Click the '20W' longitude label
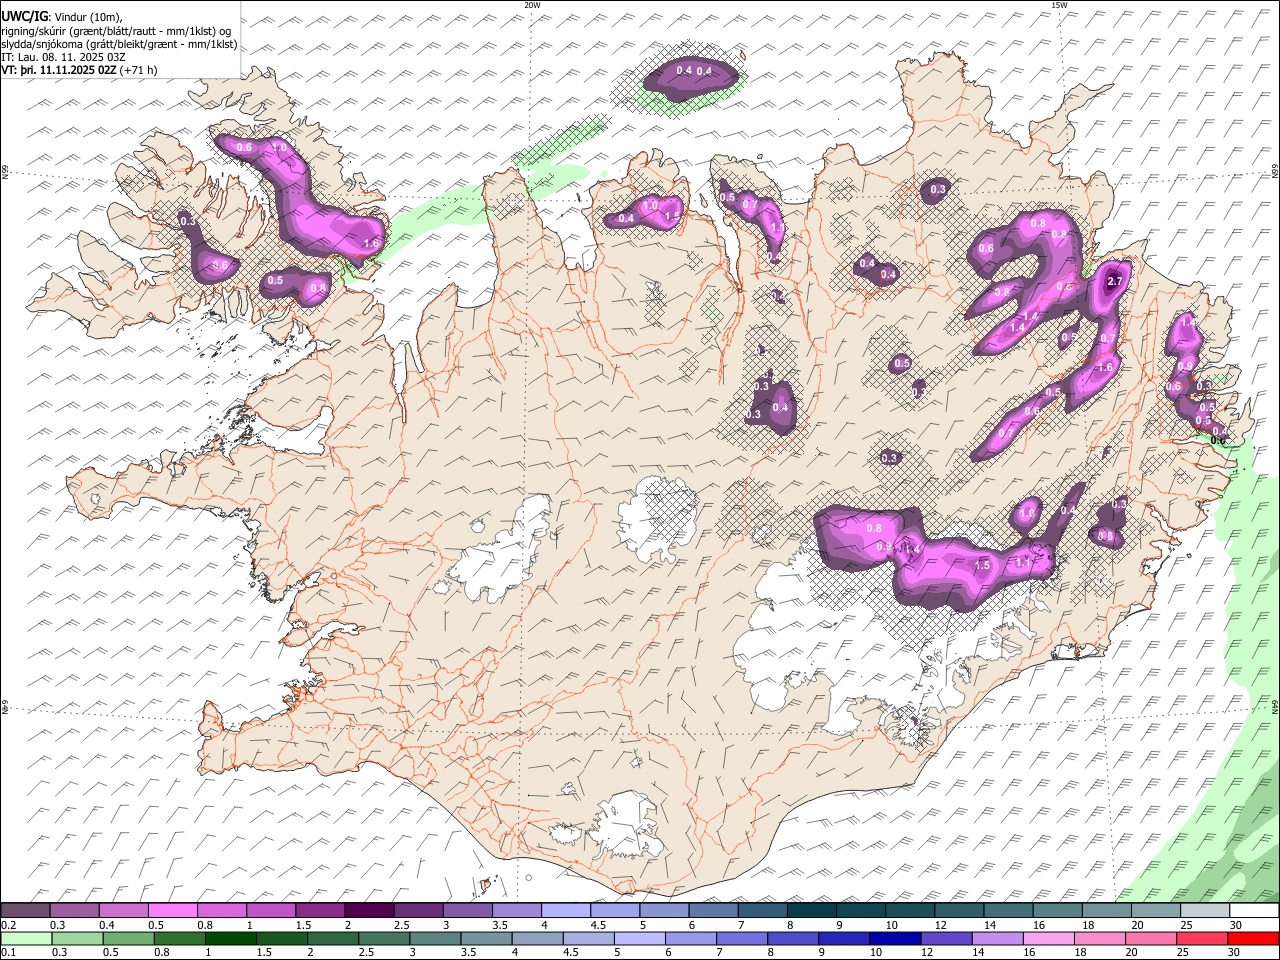 click(532, 5)
